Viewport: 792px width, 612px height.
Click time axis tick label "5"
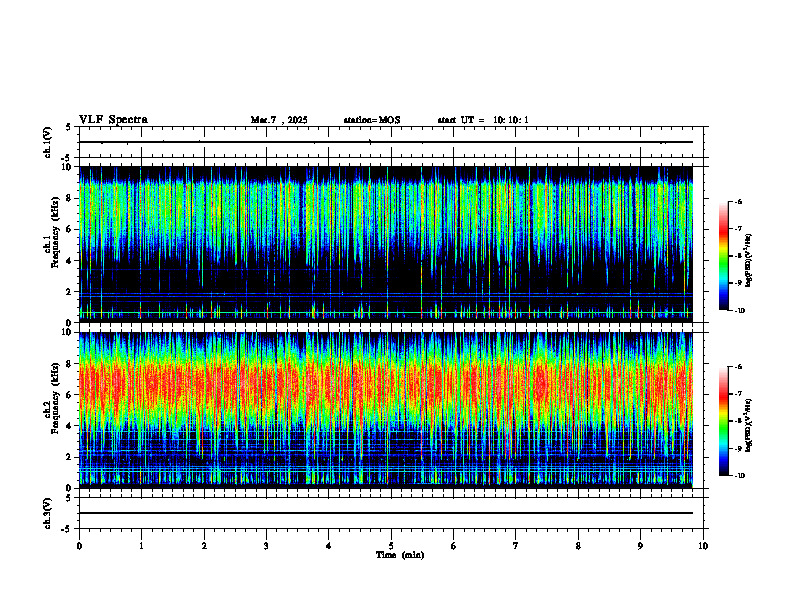391,546
